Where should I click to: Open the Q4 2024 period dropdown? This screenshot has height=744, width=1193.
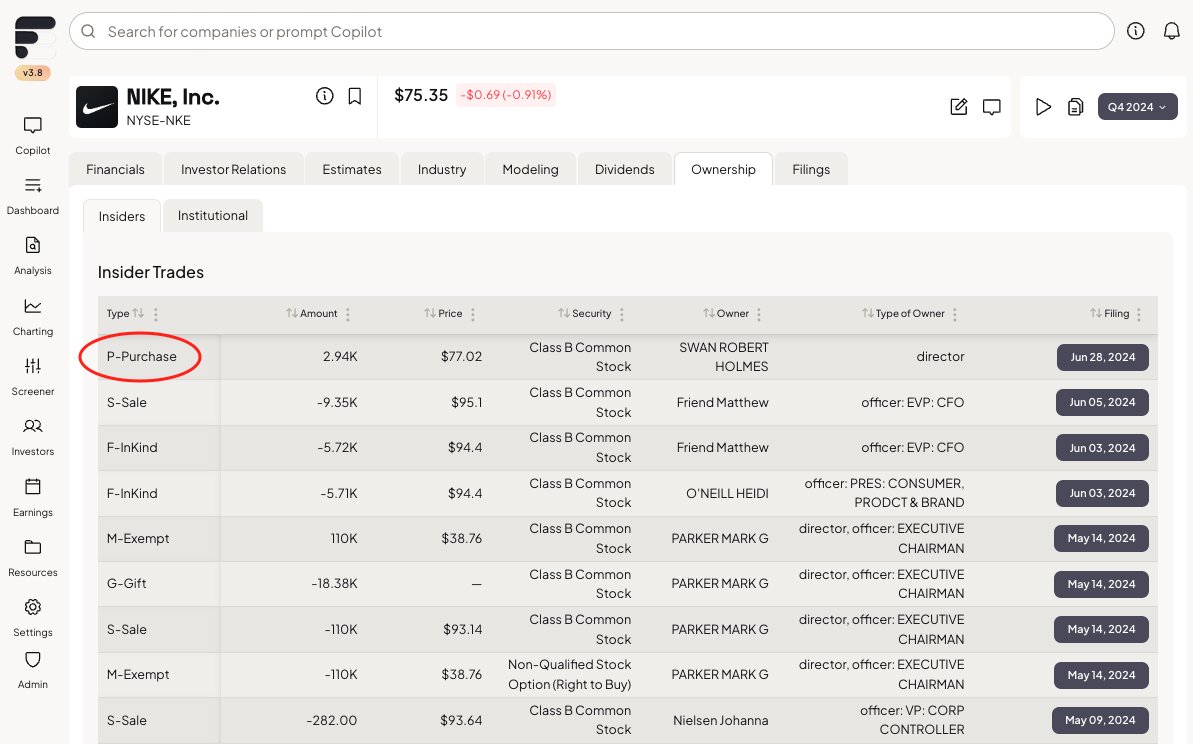point(1137,107)
